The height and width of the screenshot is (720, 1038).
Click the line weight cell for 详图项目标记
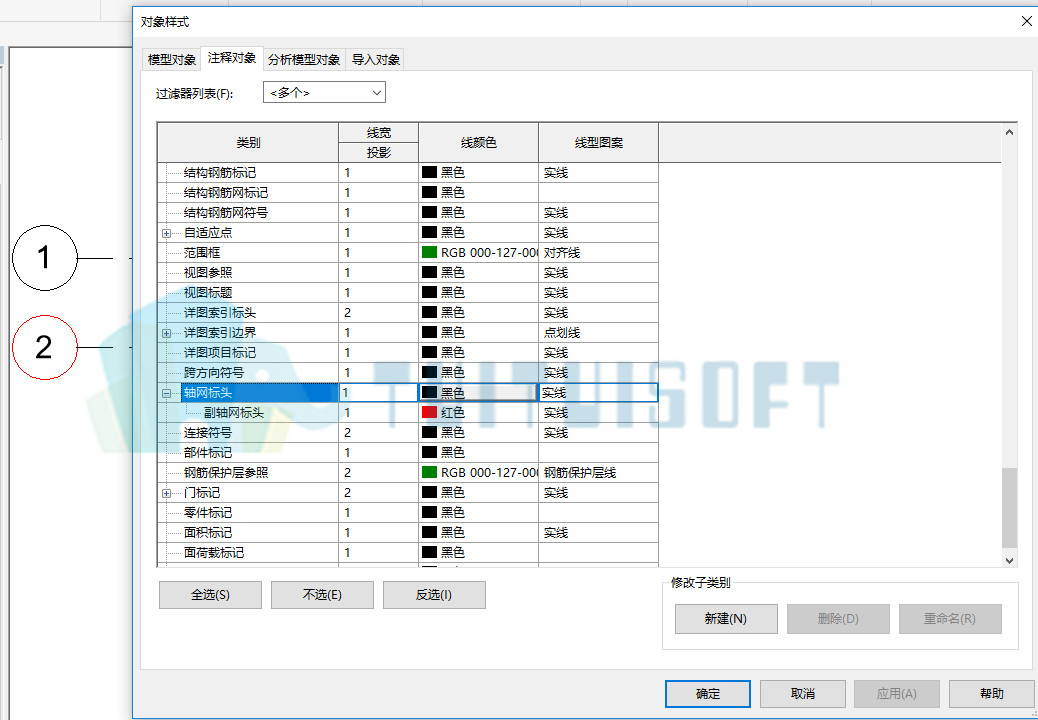click(x=379, y=353)
